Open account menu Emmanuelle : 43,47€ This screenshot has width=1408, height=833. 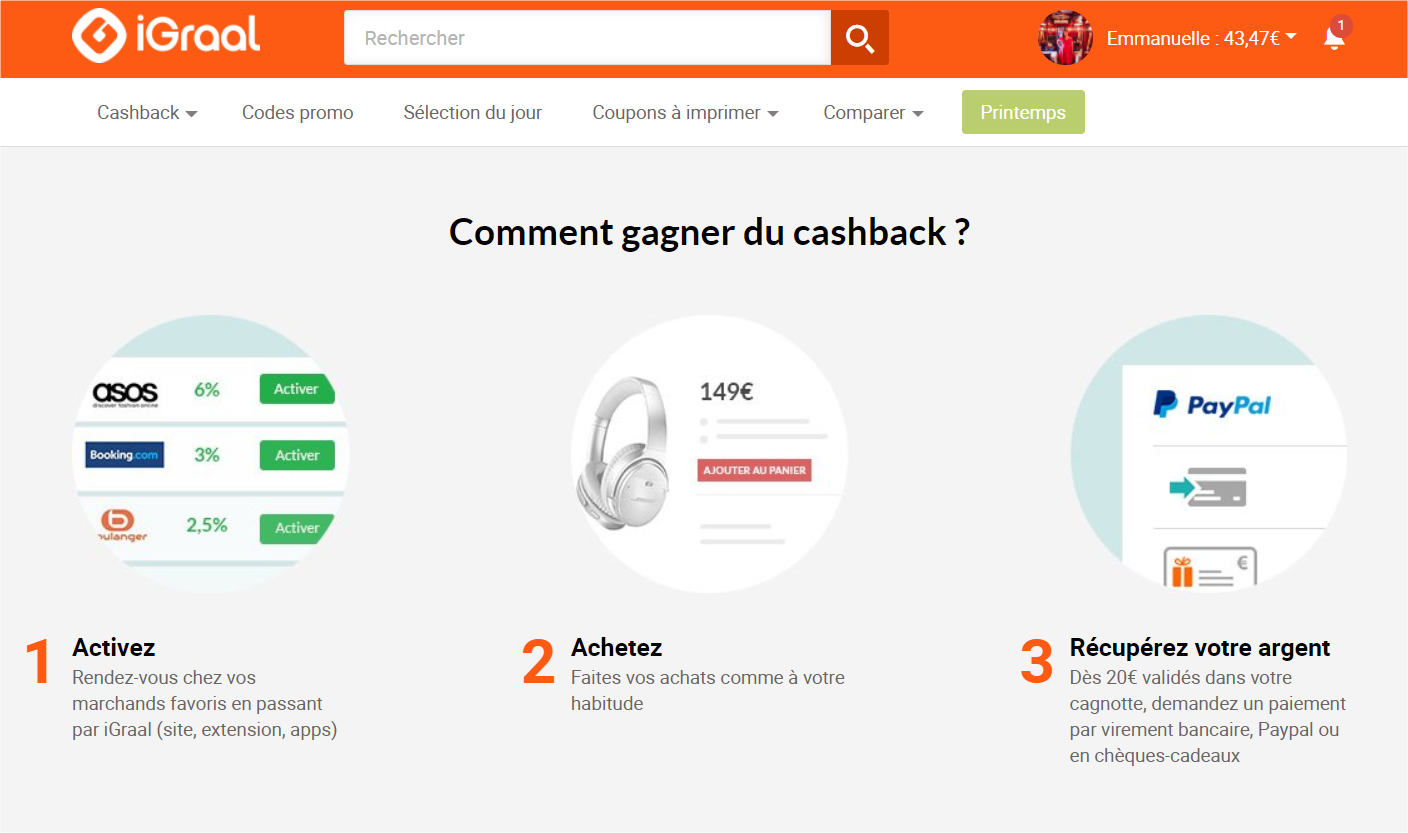point(1201,38)
